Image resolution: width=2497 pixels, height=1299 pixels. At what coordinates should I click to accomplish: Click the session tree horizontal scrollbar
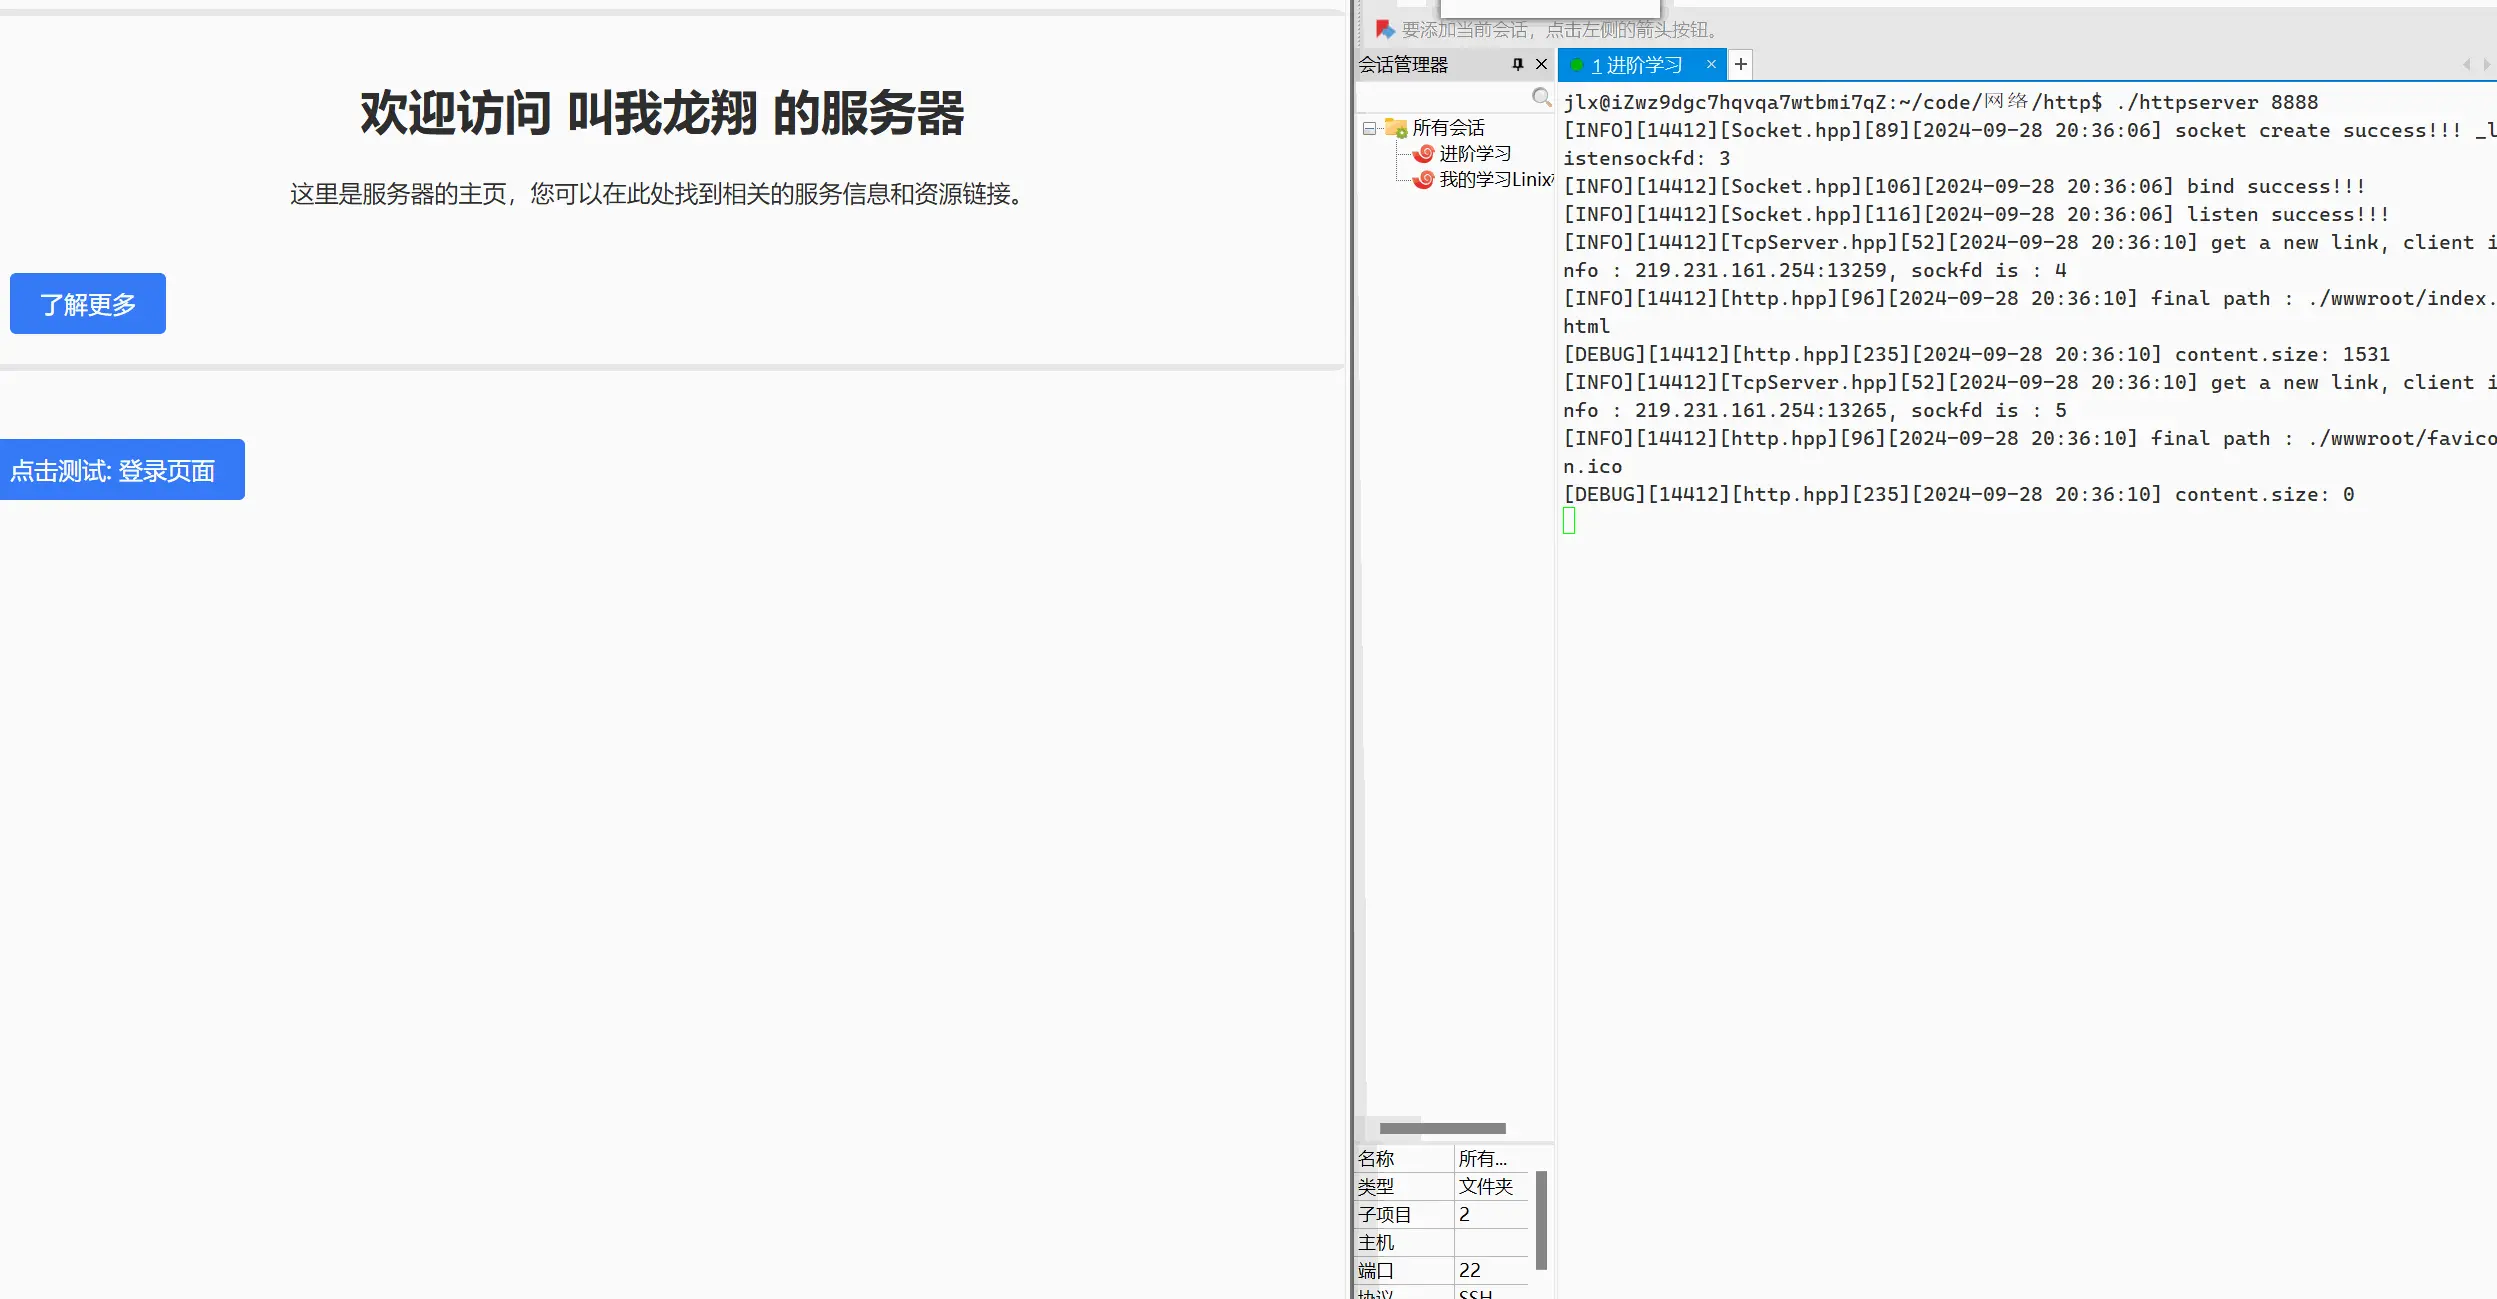1442,1128
